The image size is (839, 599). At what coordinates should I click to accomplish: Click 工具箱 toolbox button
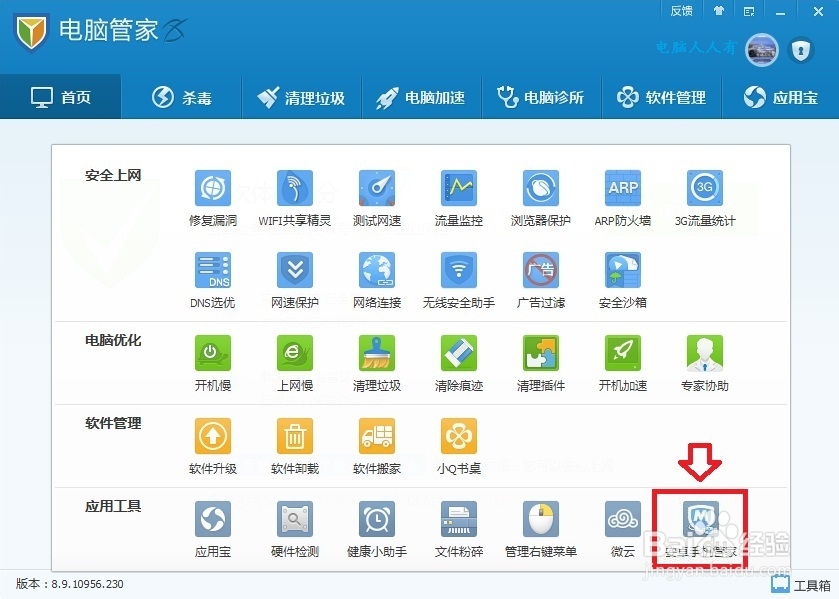801,585
